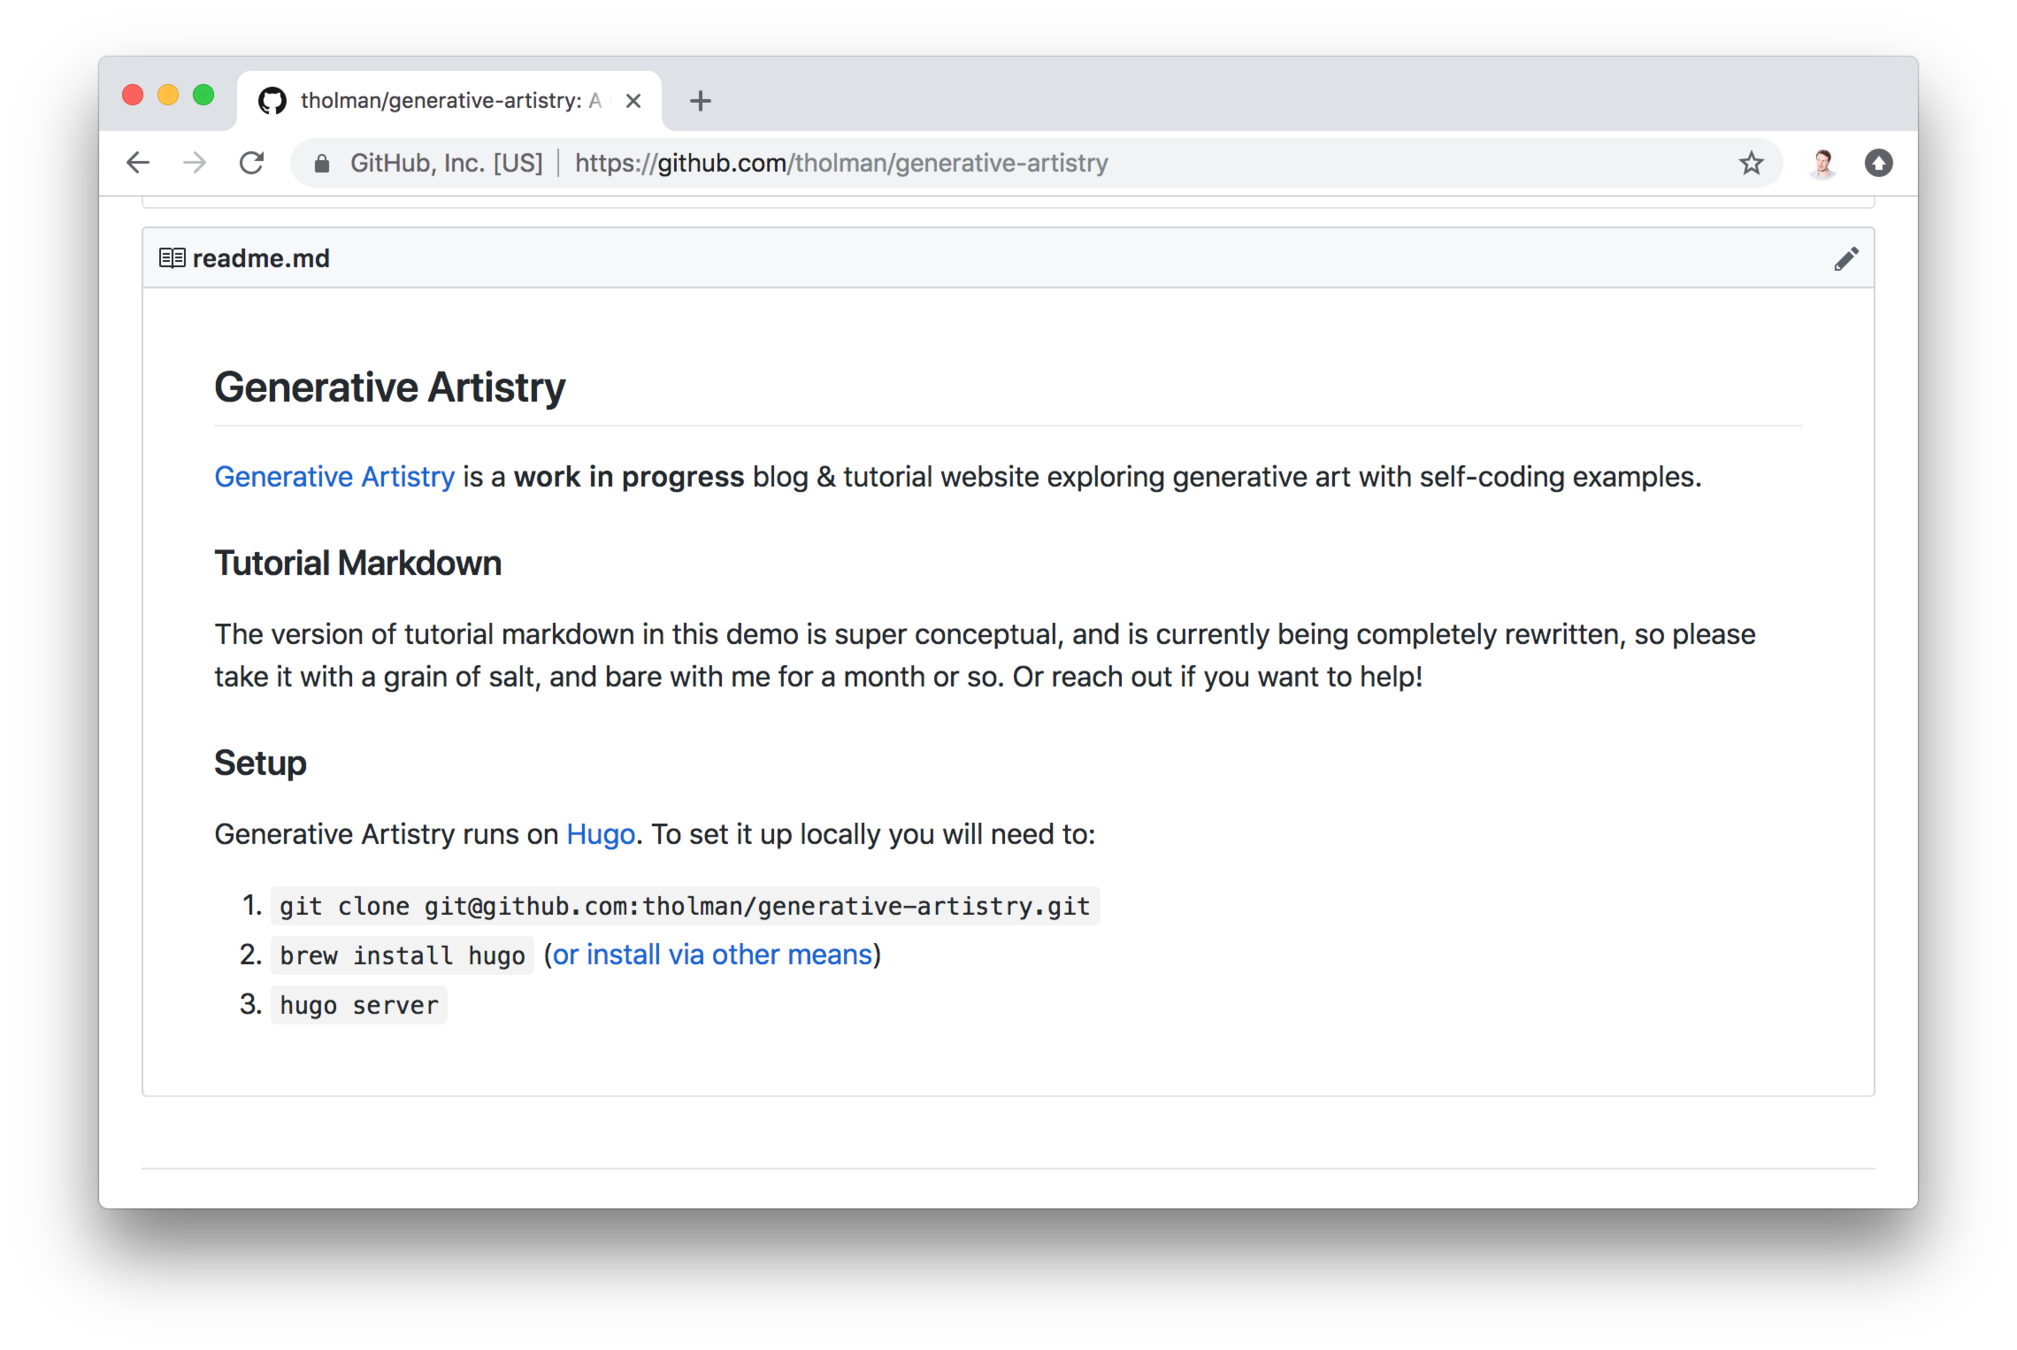Click the github.com URL address field
This screenshot has height=1350, width=2017.
pyautogui.click(x=841, y=163)
